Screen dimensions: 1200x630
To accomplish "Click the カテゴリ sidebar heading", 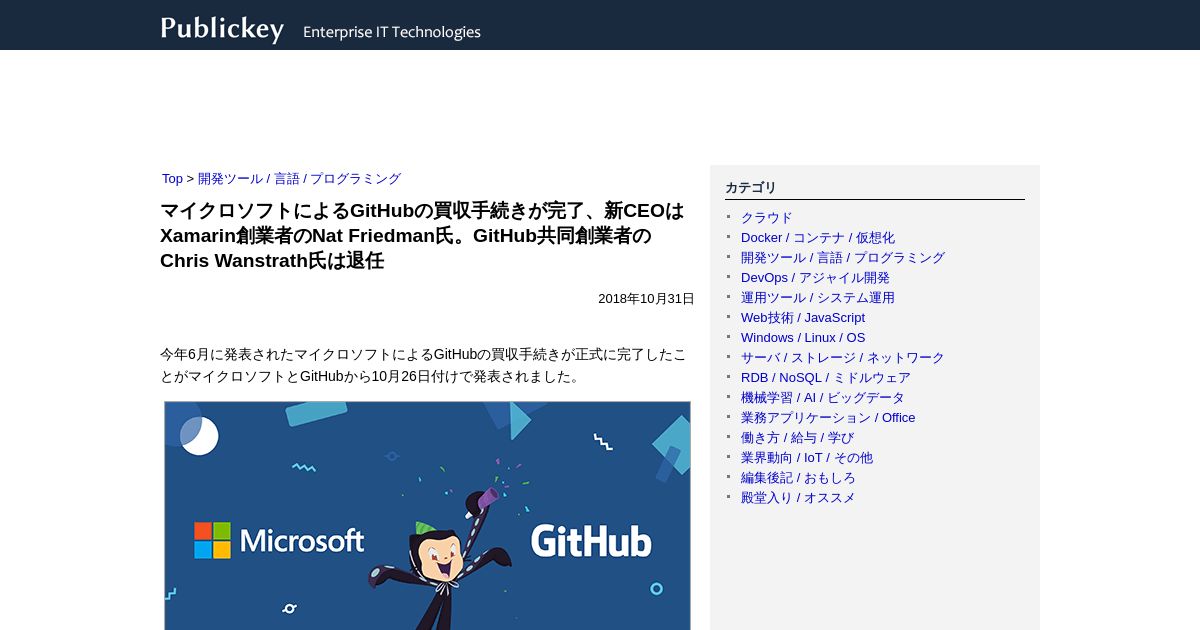I will tap(751, 187).
